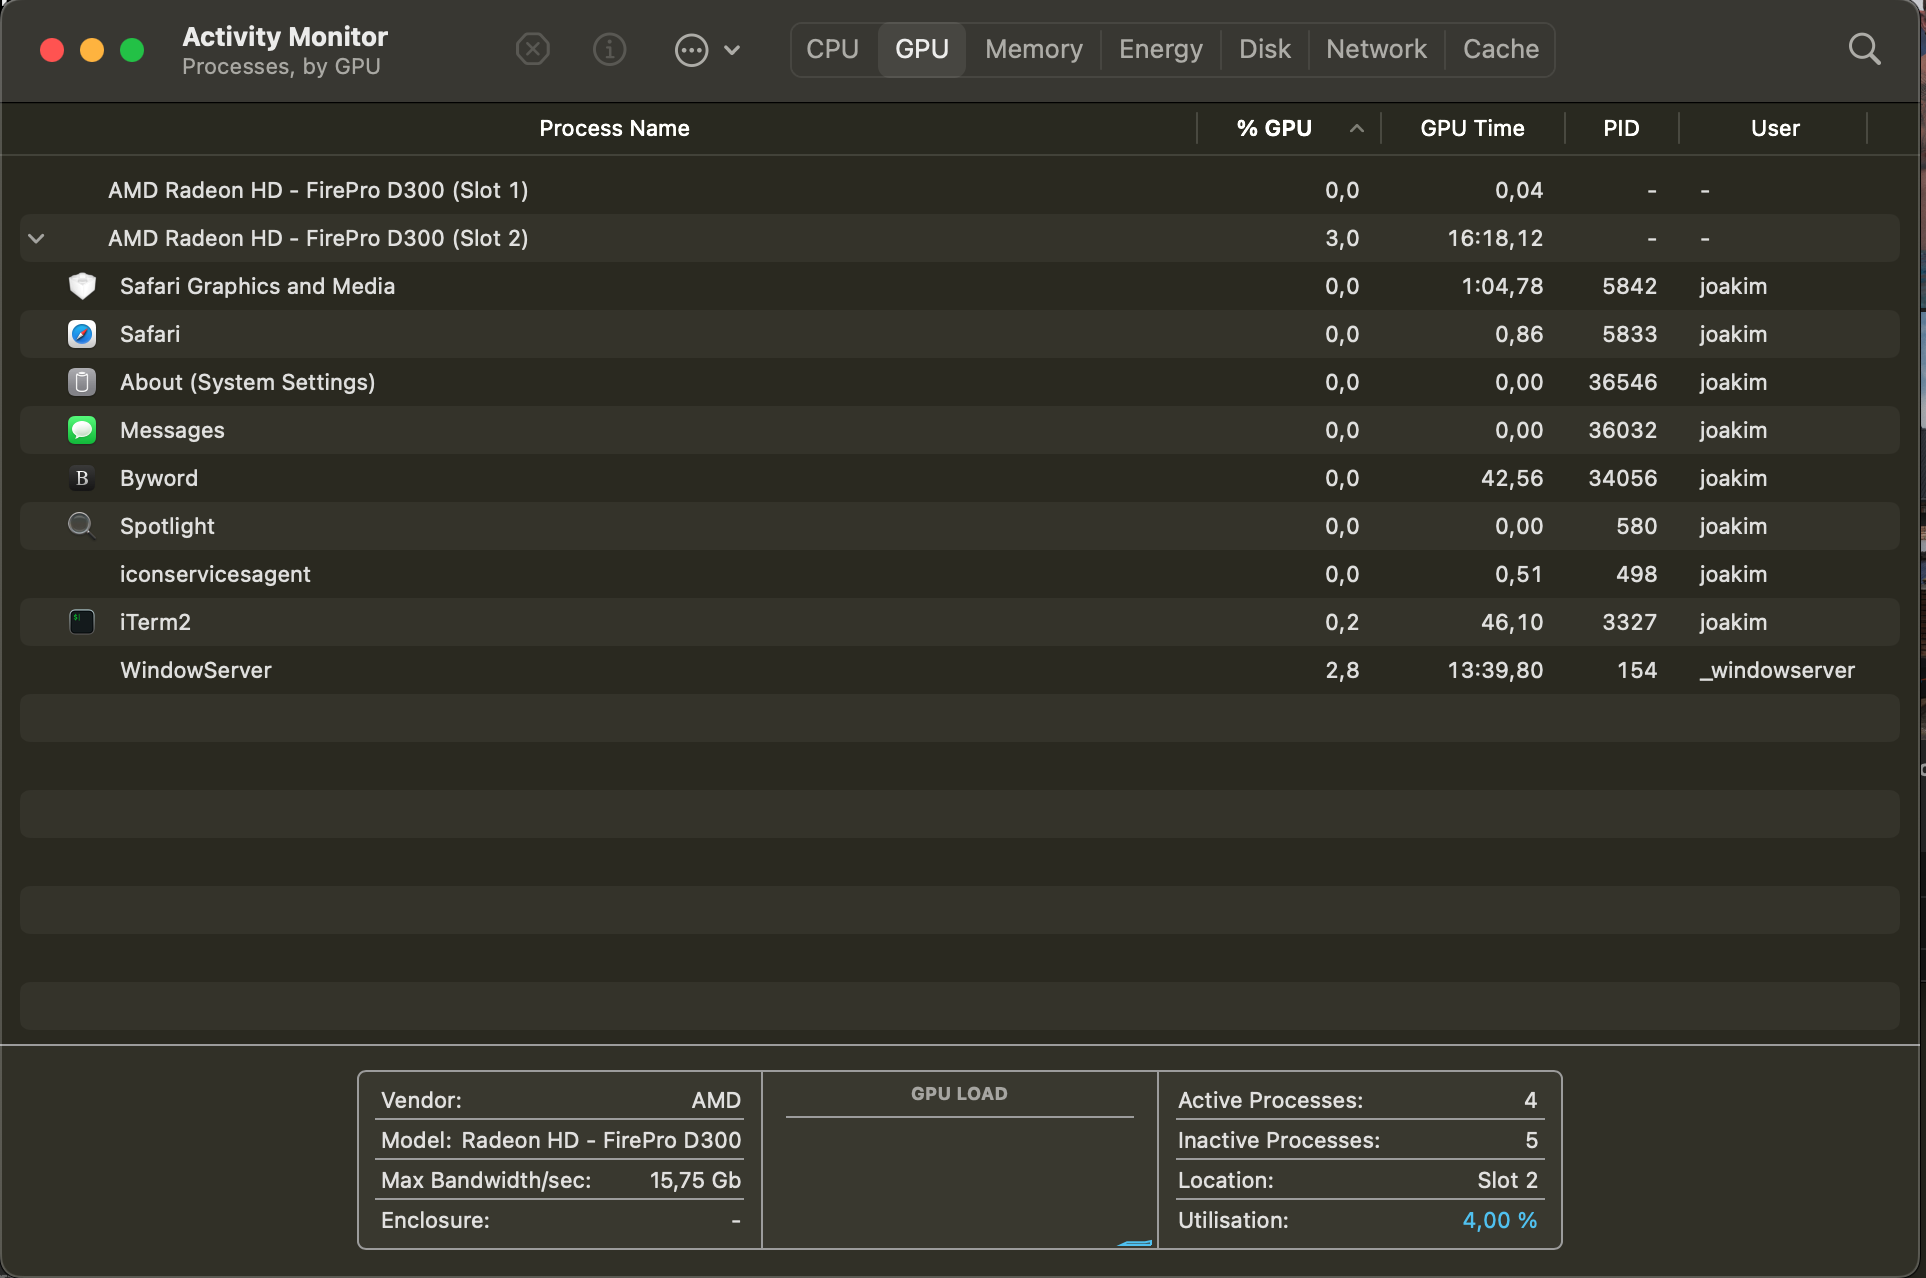The image size is (1926, 1278).
Task: Toggle the % GPU sort direction arrow
Action: (x=1356, y=128)
